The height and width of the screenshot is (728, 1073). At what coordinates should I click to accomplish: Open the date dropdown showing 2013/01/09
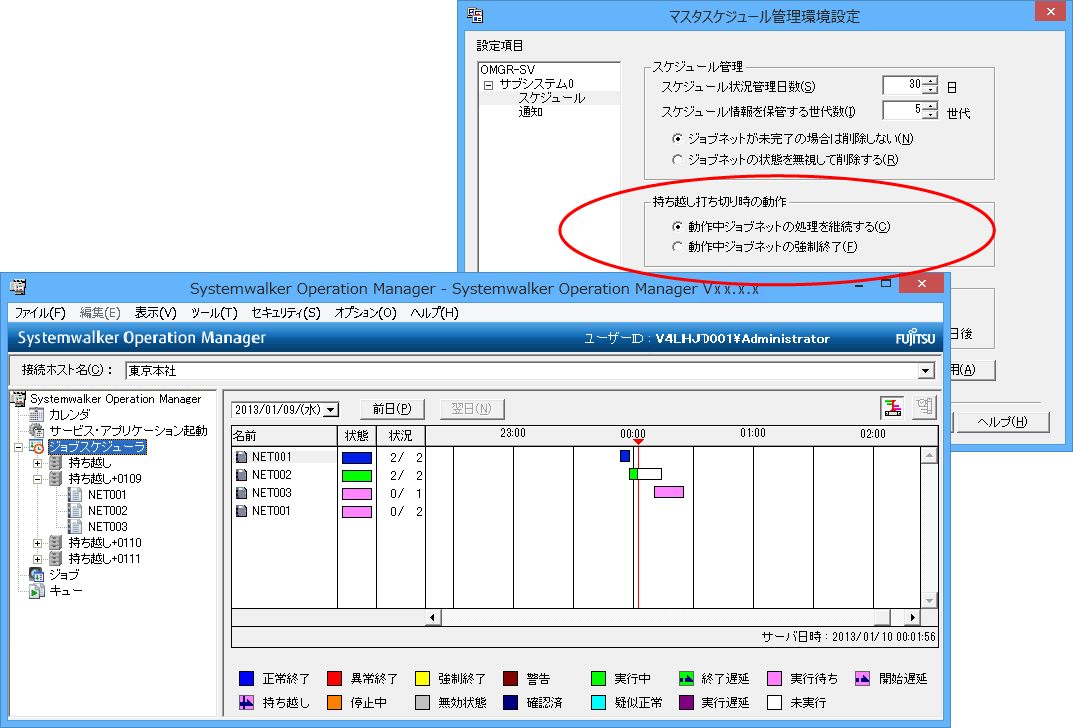tap(331, 409)
